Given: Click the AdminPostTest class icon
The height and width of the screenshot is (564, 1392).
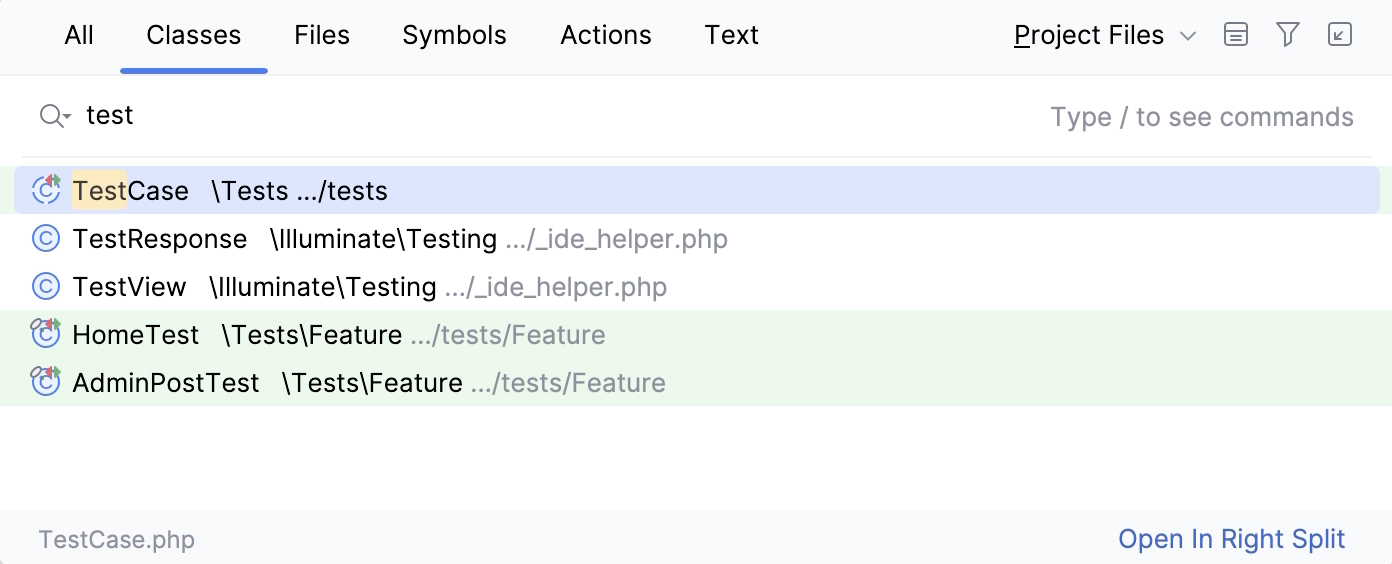Looking at the screenshot, I should tap(46, 382).
